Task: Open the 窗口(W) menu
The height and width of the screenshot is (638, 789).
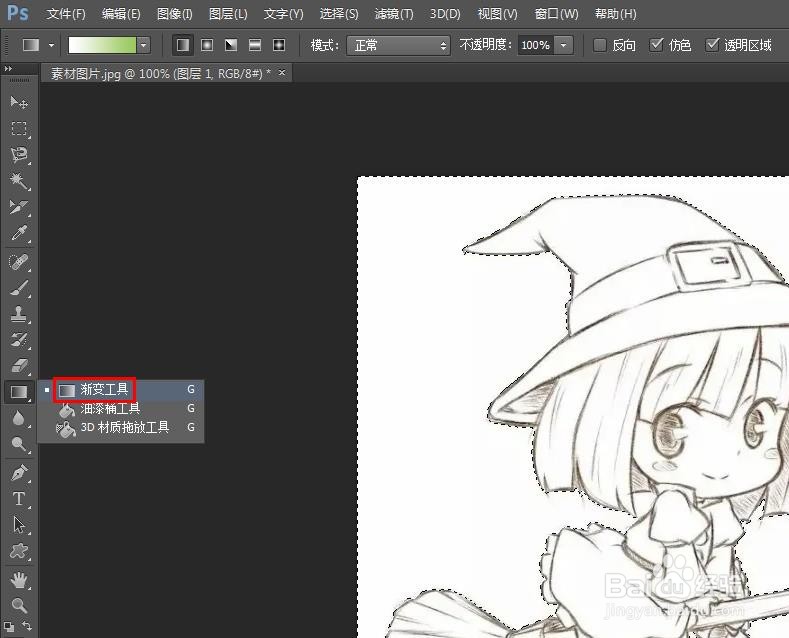Action: [556, 14]
